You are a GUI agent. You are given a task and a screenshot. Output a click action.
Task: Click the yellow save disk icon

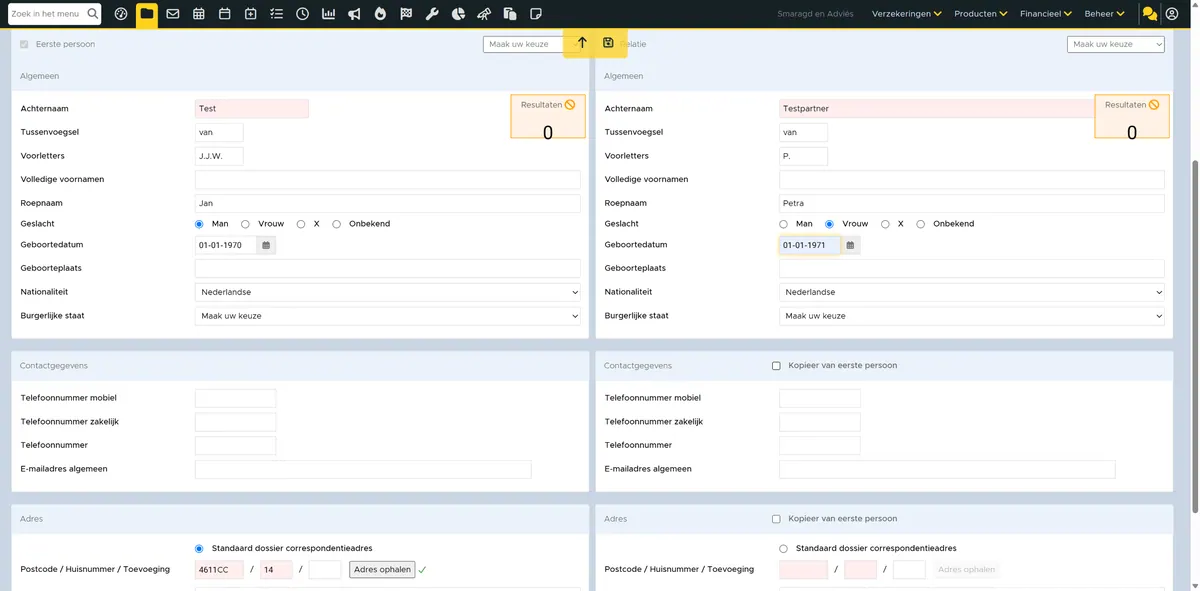point(608,43)
